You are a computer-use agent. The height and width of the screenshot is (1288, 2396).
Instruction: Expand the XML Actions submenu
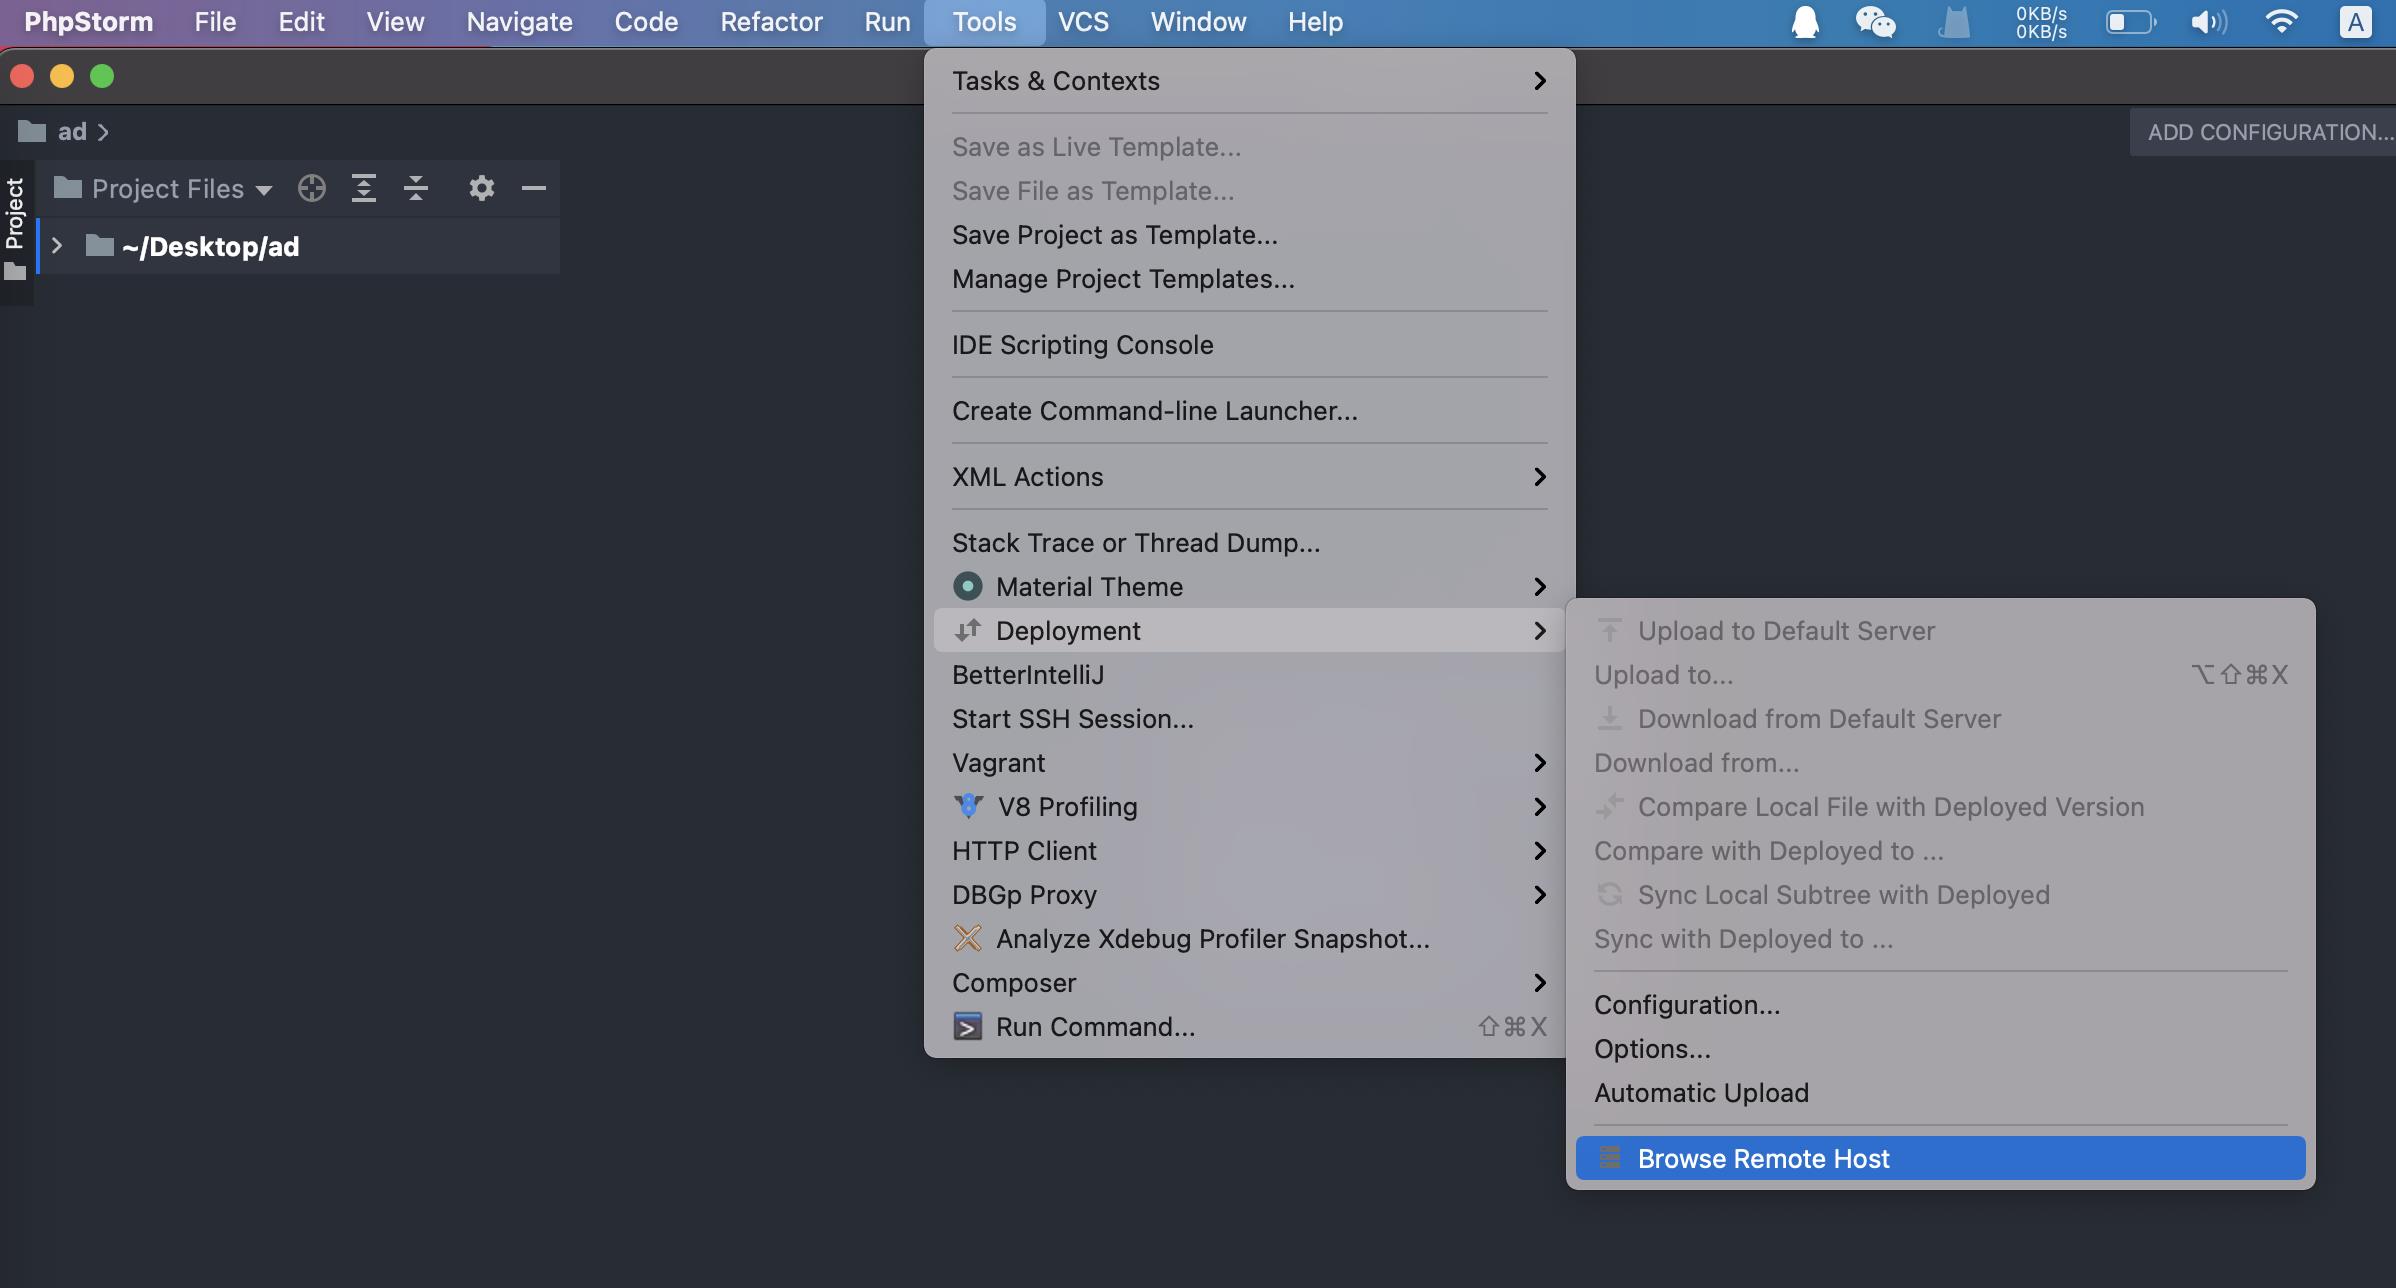1248,476
